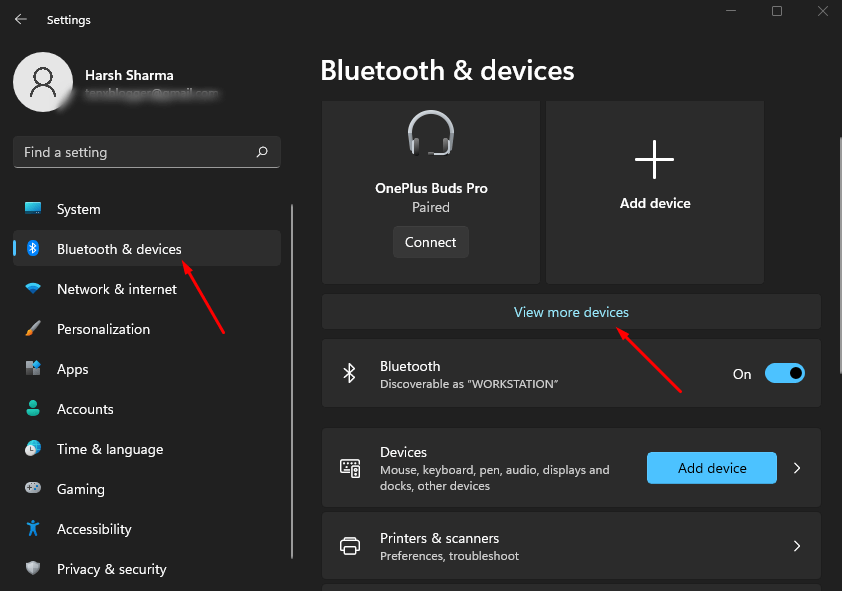The width and height of the screenshot is (842, 591).
Task: Focus the Find a setting search box
Action: (135, 152)
